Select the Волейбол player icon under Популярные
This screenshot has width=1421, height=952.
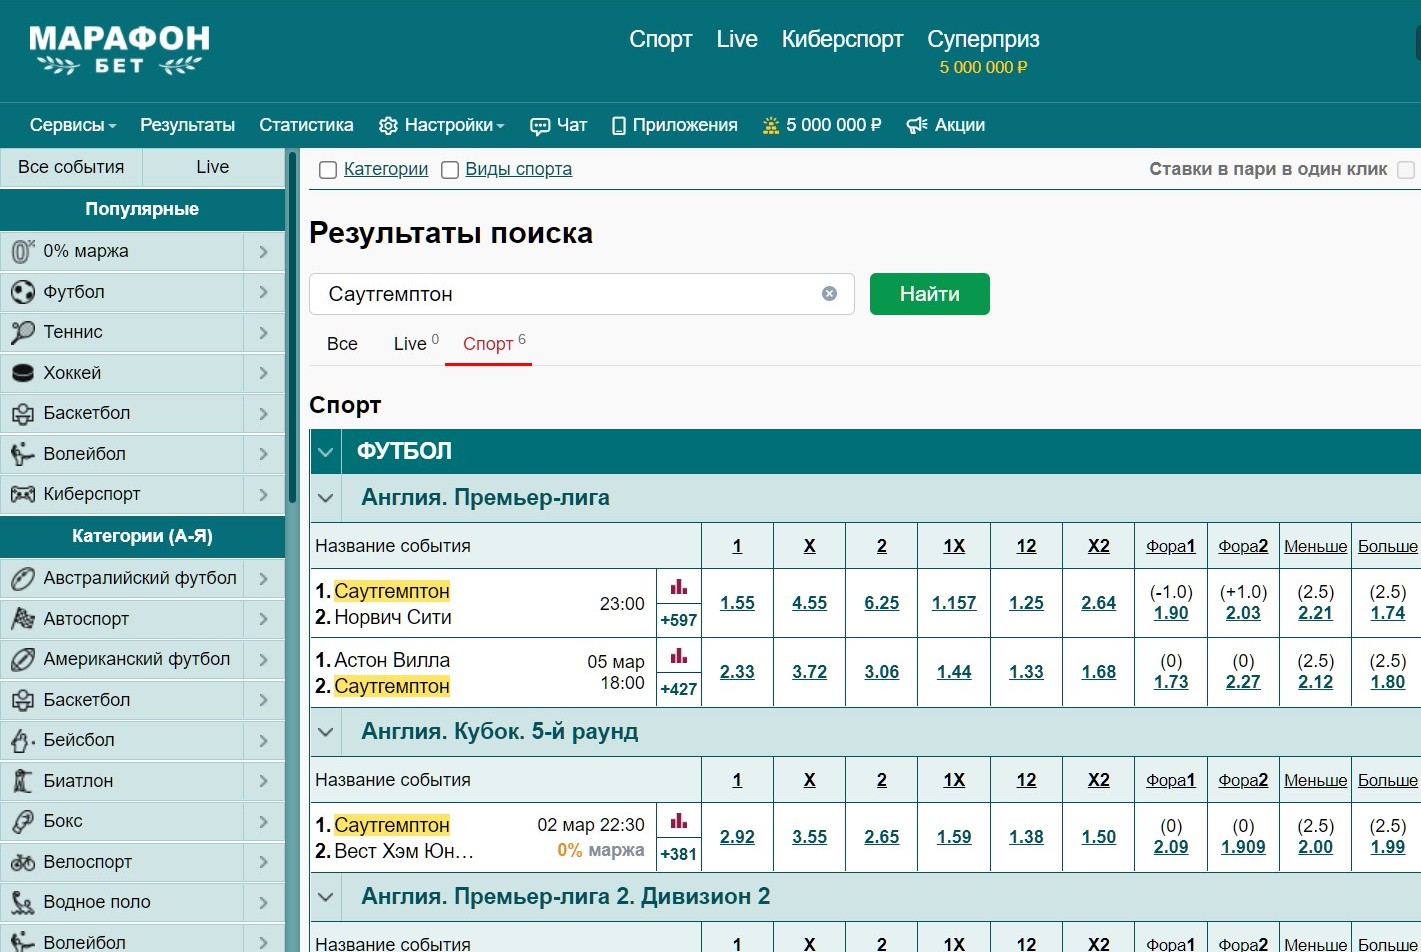pyautogui.click(x=22, y=454)
